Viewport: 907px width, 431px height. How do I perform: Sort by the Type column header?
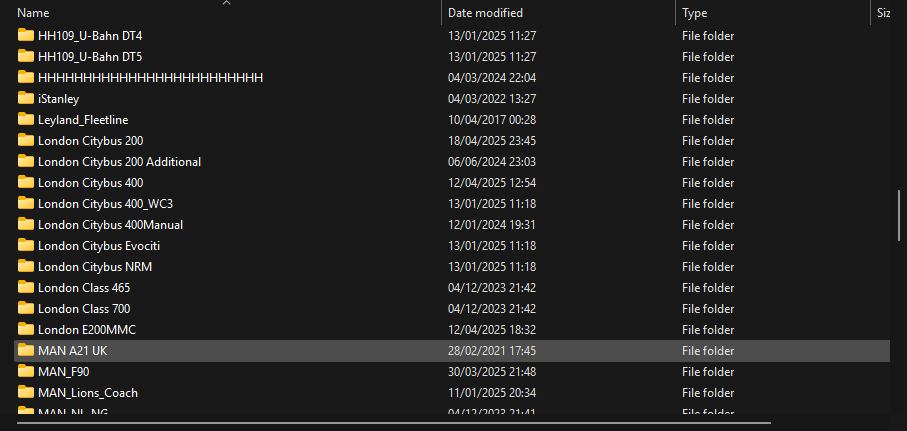pos(694,13)
